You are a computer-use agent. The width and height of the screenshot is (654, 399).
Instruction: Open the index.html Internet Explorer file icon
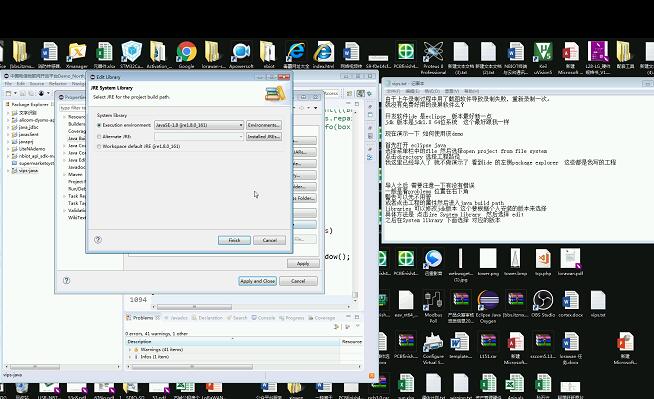click(x=323, y=54)
